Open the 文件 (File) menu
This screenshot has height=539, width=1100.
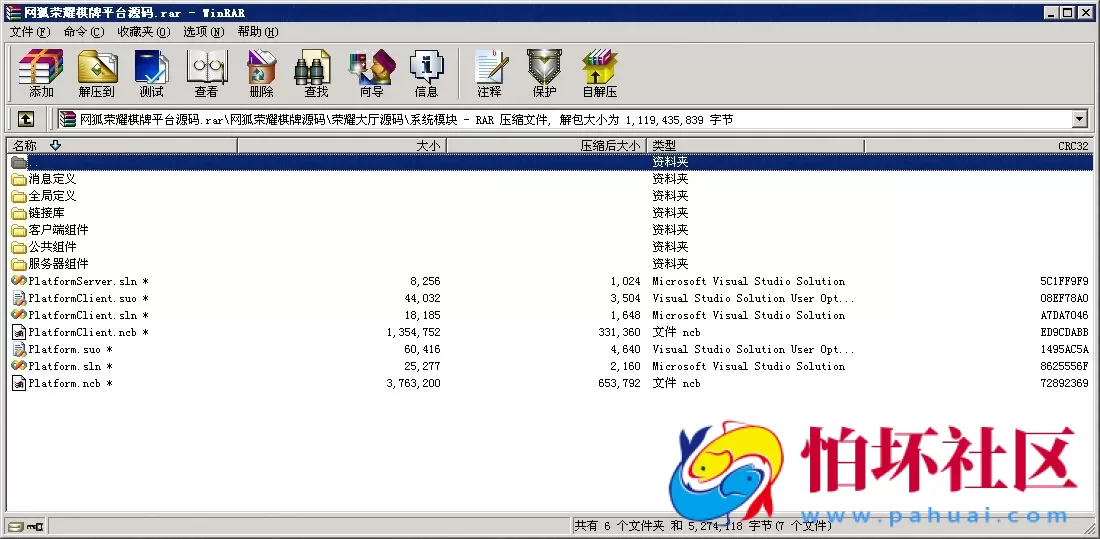click(29, 32)
